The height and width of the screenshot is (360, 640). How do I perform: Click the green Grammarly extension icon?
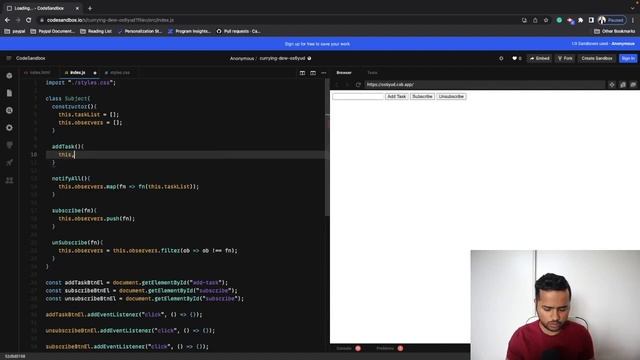tap(559, 20)
